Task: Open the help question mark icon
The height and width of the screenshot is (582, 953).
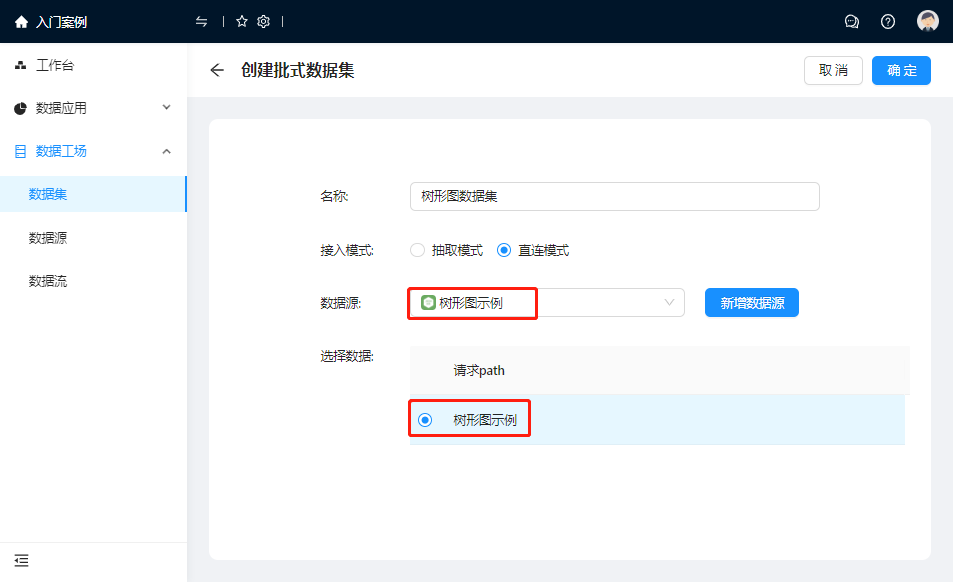Action: click(888, 22)
